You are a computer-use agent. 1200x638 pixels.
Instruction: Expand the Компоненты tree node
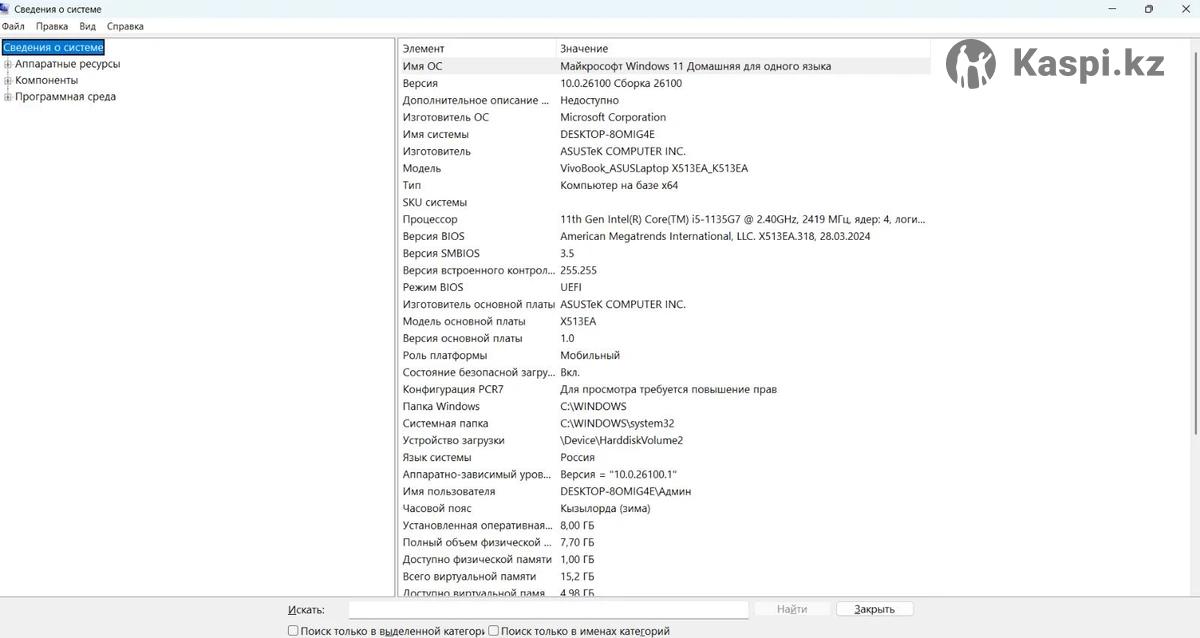[x=8, y=81]
